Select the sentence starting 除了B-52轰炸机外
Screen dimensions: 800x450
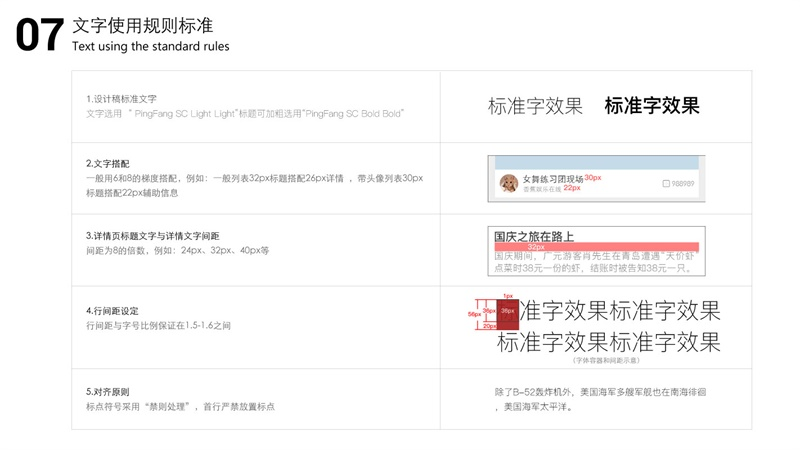point(601,392)
